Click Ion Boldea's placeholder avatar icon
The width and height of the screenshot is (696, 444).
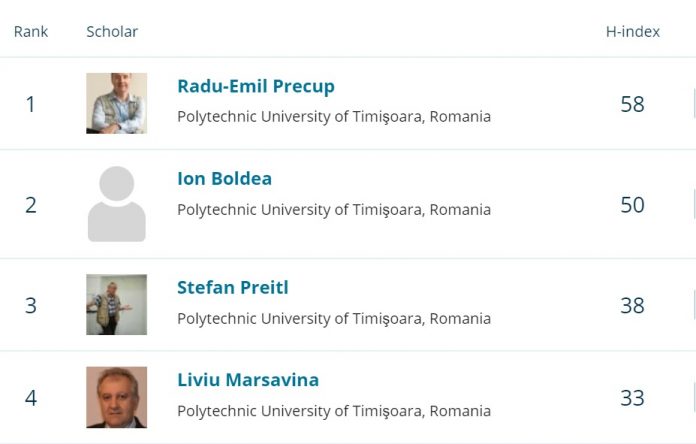(116, 204)
